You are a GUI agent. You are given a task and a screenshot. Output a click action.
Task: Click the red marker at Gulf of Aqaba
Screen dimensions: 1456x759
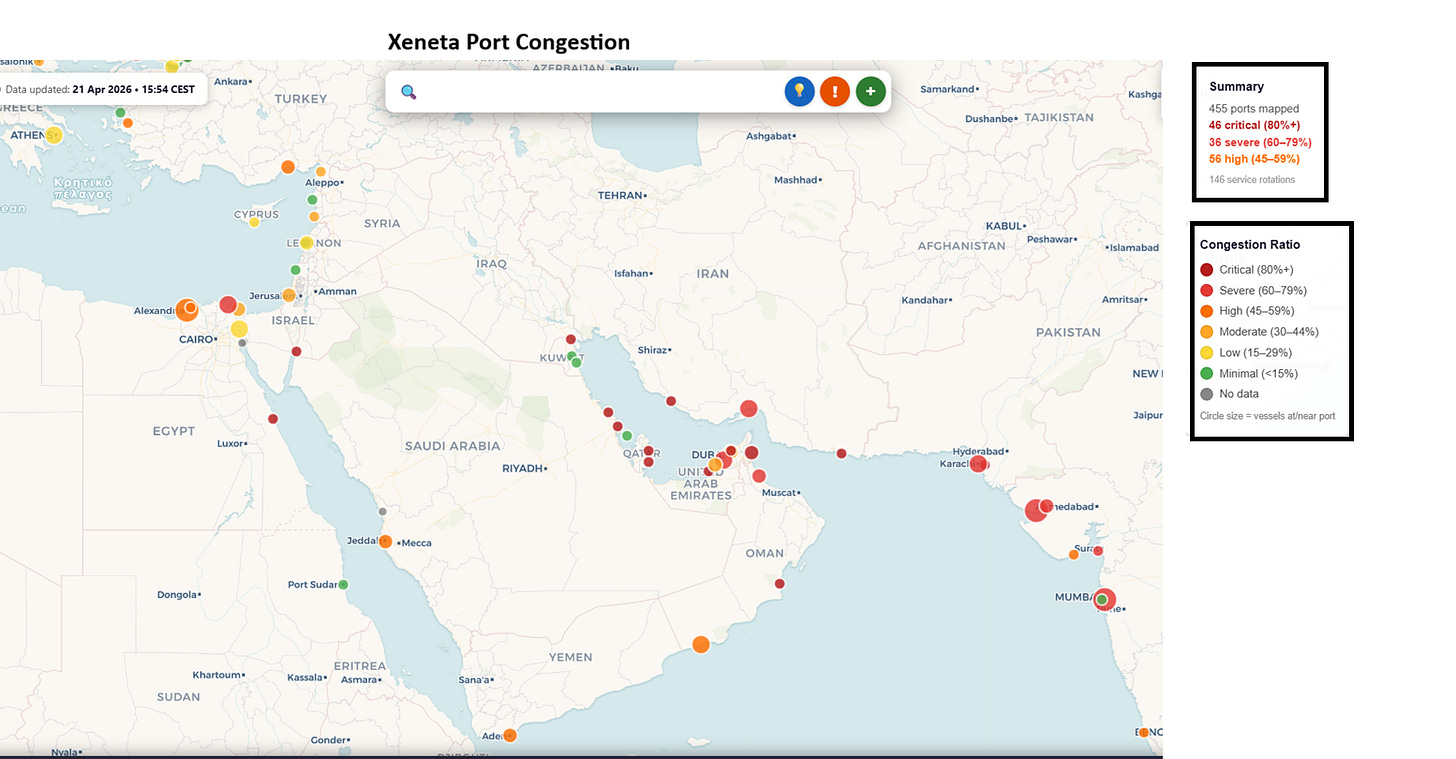[x=296, y=351]
